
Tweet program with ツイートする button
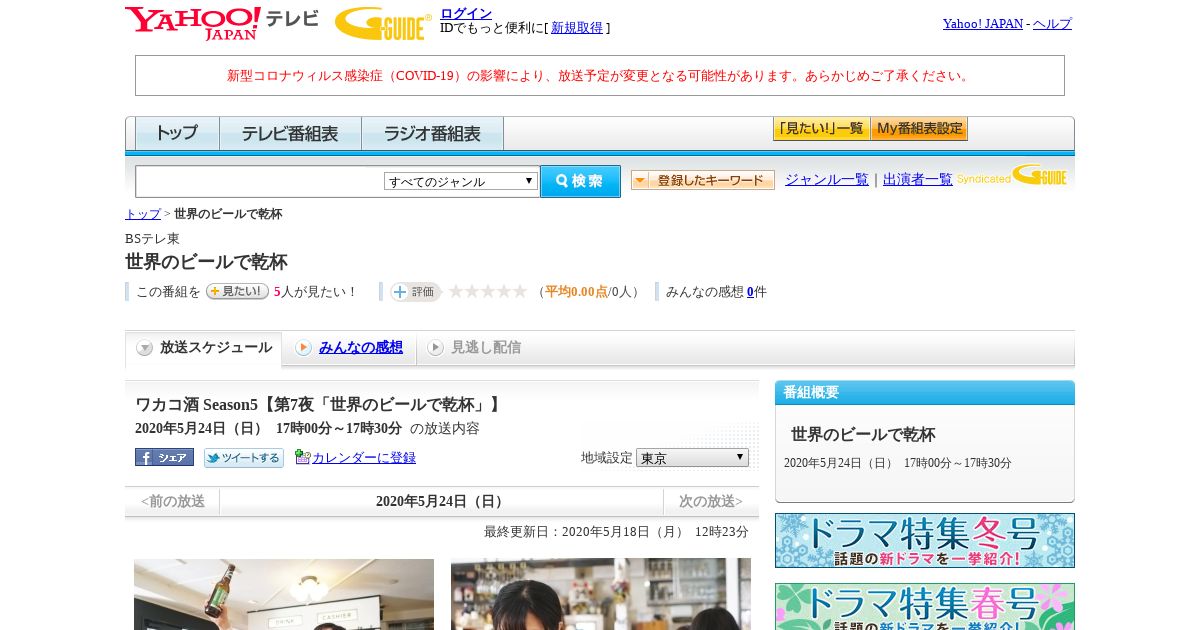tap(244, 457)
